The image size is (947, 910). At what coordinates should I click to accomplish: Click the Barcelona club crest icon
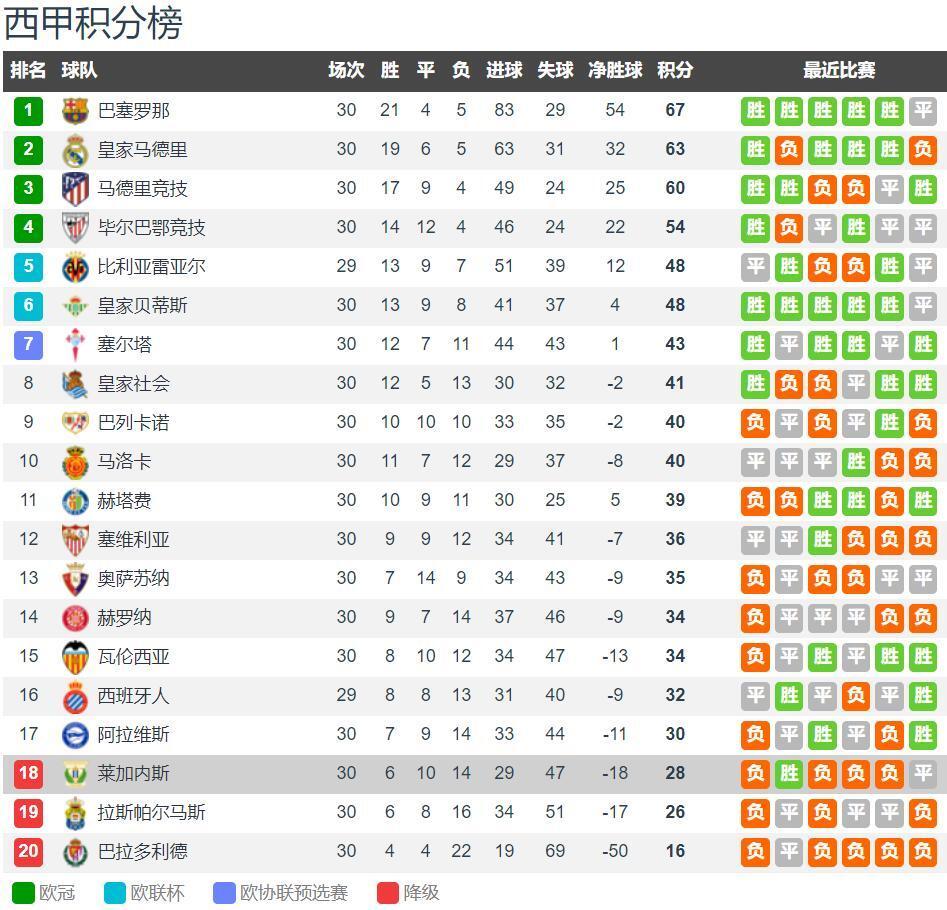click(x=75, y=110)
